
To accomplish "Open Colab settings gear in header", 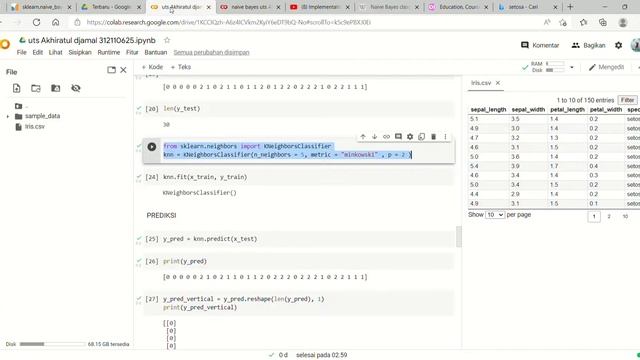I will tap(618, 45).
